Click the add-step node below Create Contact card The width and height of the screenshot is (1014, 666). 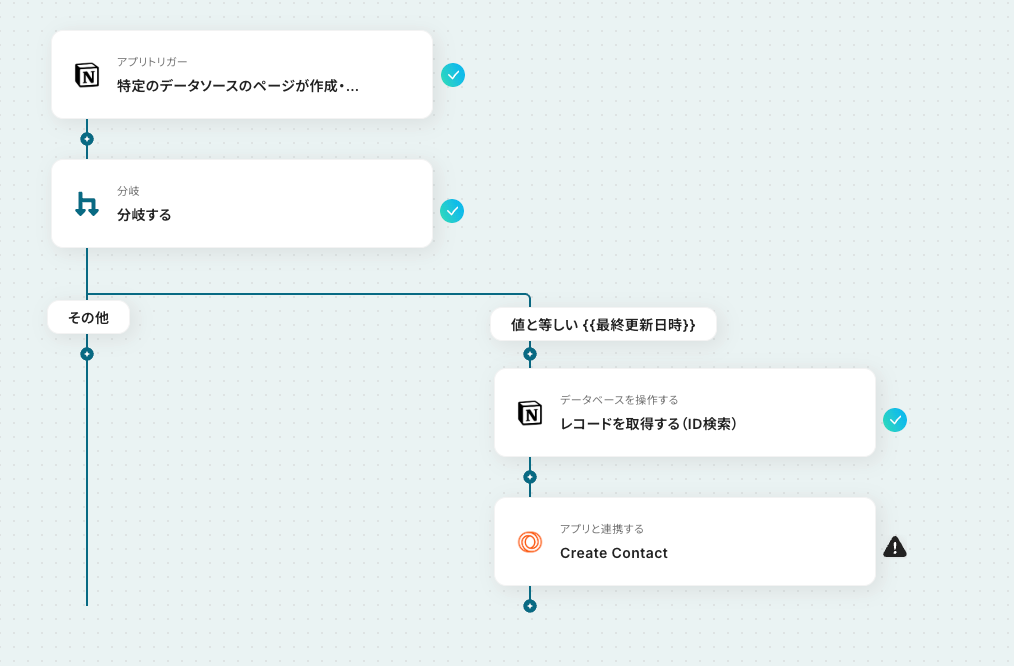530,606
